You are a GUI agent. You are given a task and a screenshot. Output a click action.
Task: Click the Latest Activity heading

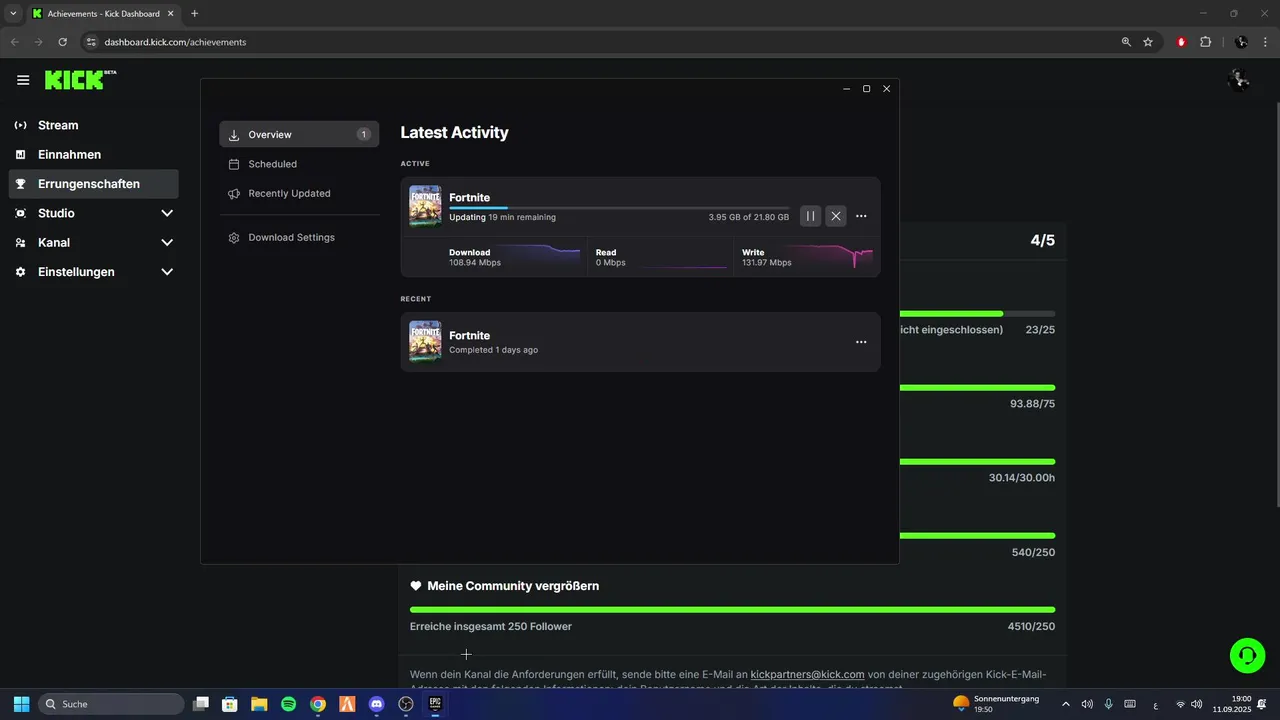point(454,132)
